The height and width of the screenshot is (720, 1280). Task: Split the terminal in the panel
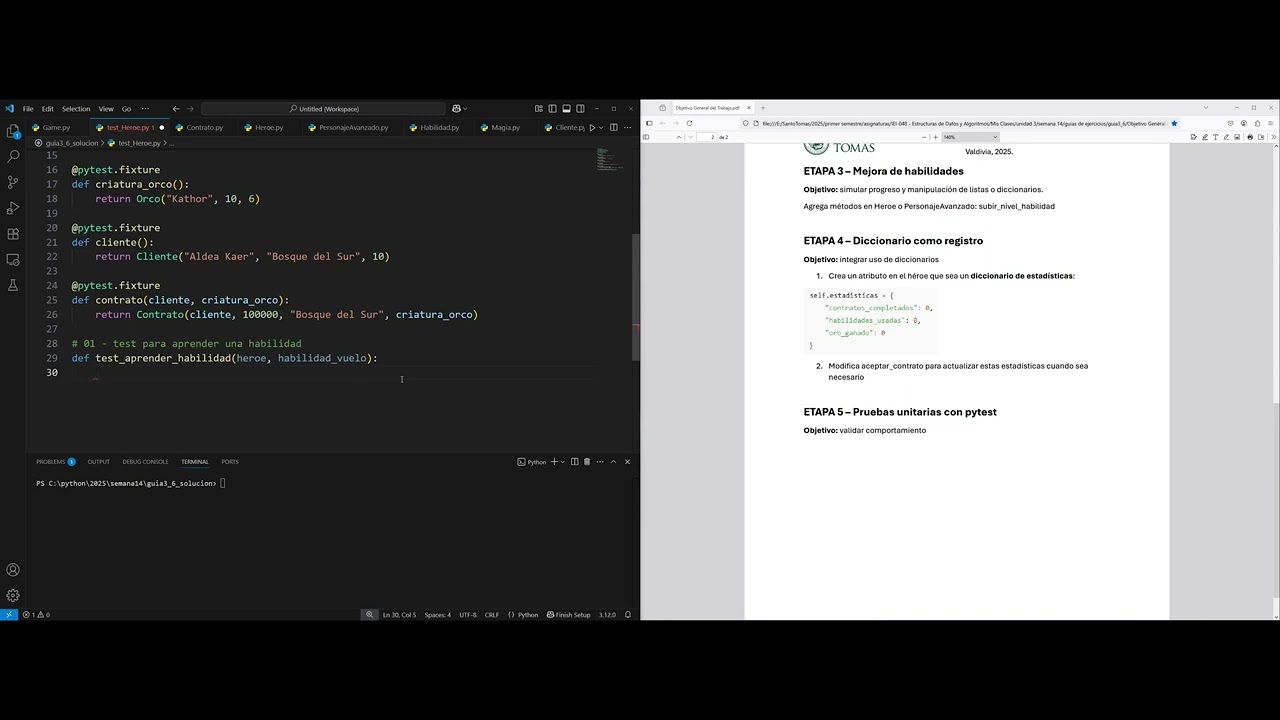[574, 462]
